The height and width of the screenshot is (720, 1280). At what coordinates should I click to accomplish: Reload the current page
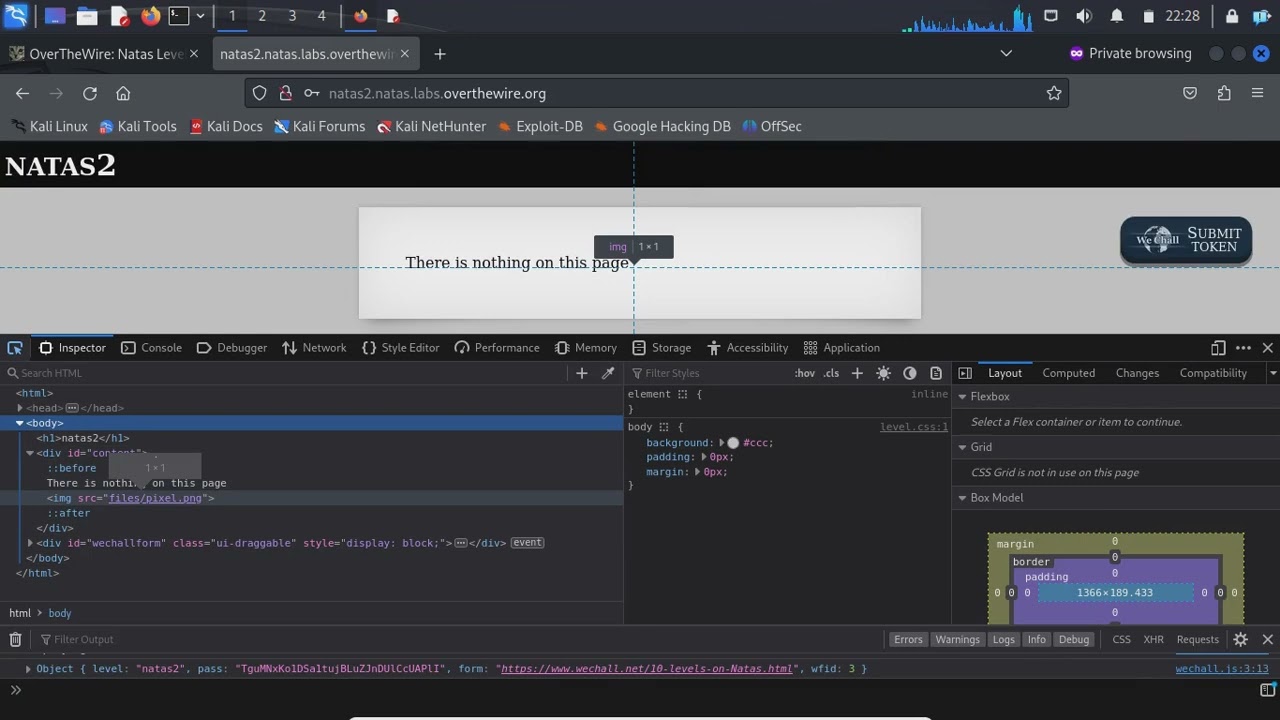click(90, 93)
